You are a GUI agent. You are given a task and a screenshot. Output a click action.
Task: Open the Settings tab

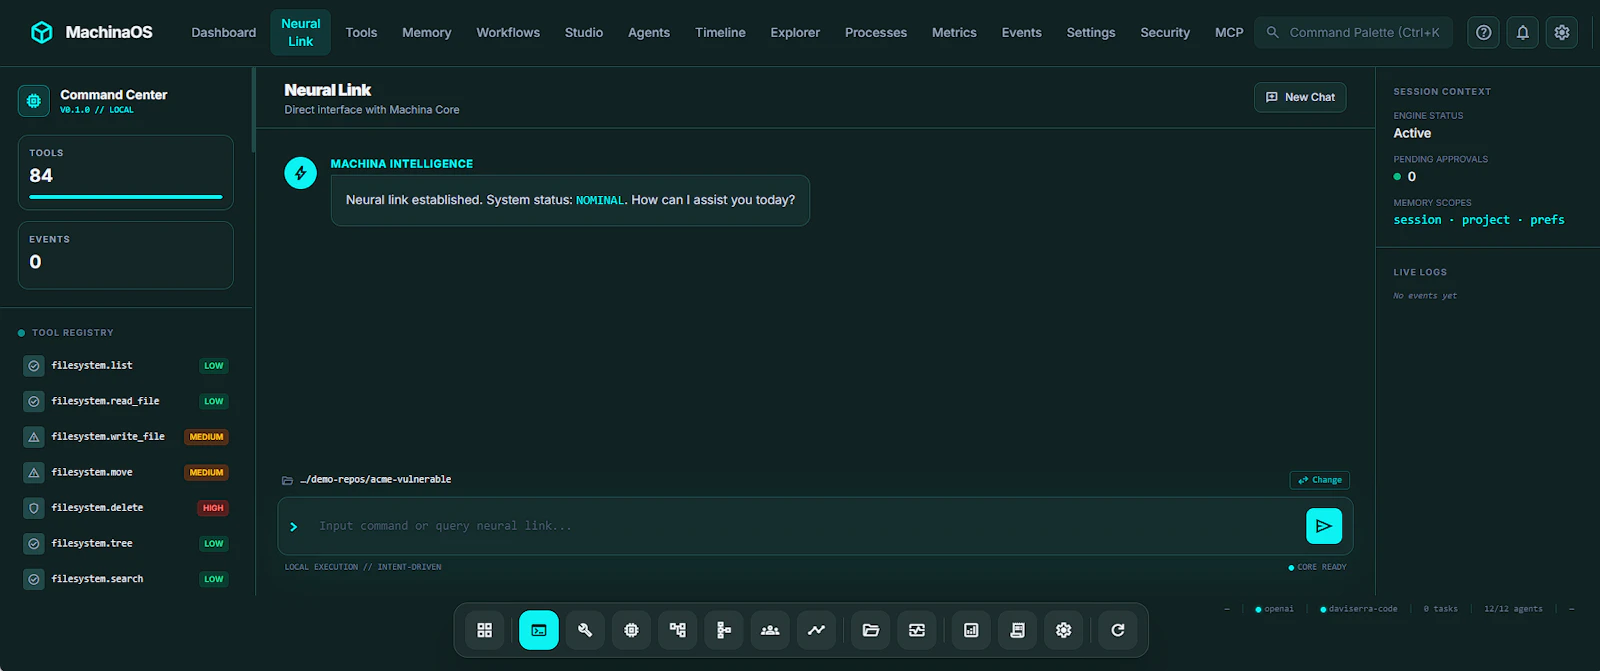(1091, 32)
